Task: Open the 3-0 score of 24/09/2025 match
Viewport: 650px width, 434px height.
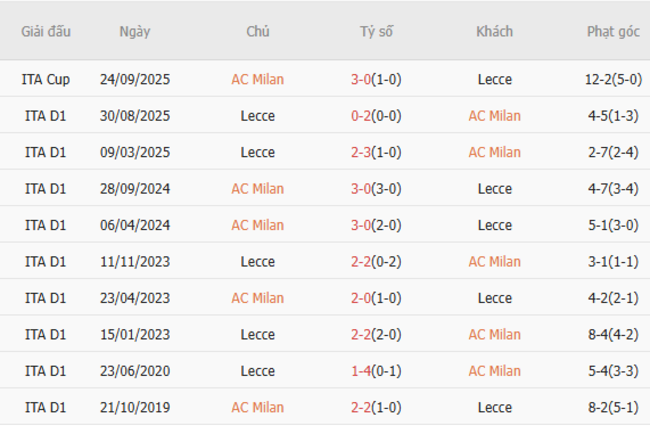Action: (x=361, y=79)
